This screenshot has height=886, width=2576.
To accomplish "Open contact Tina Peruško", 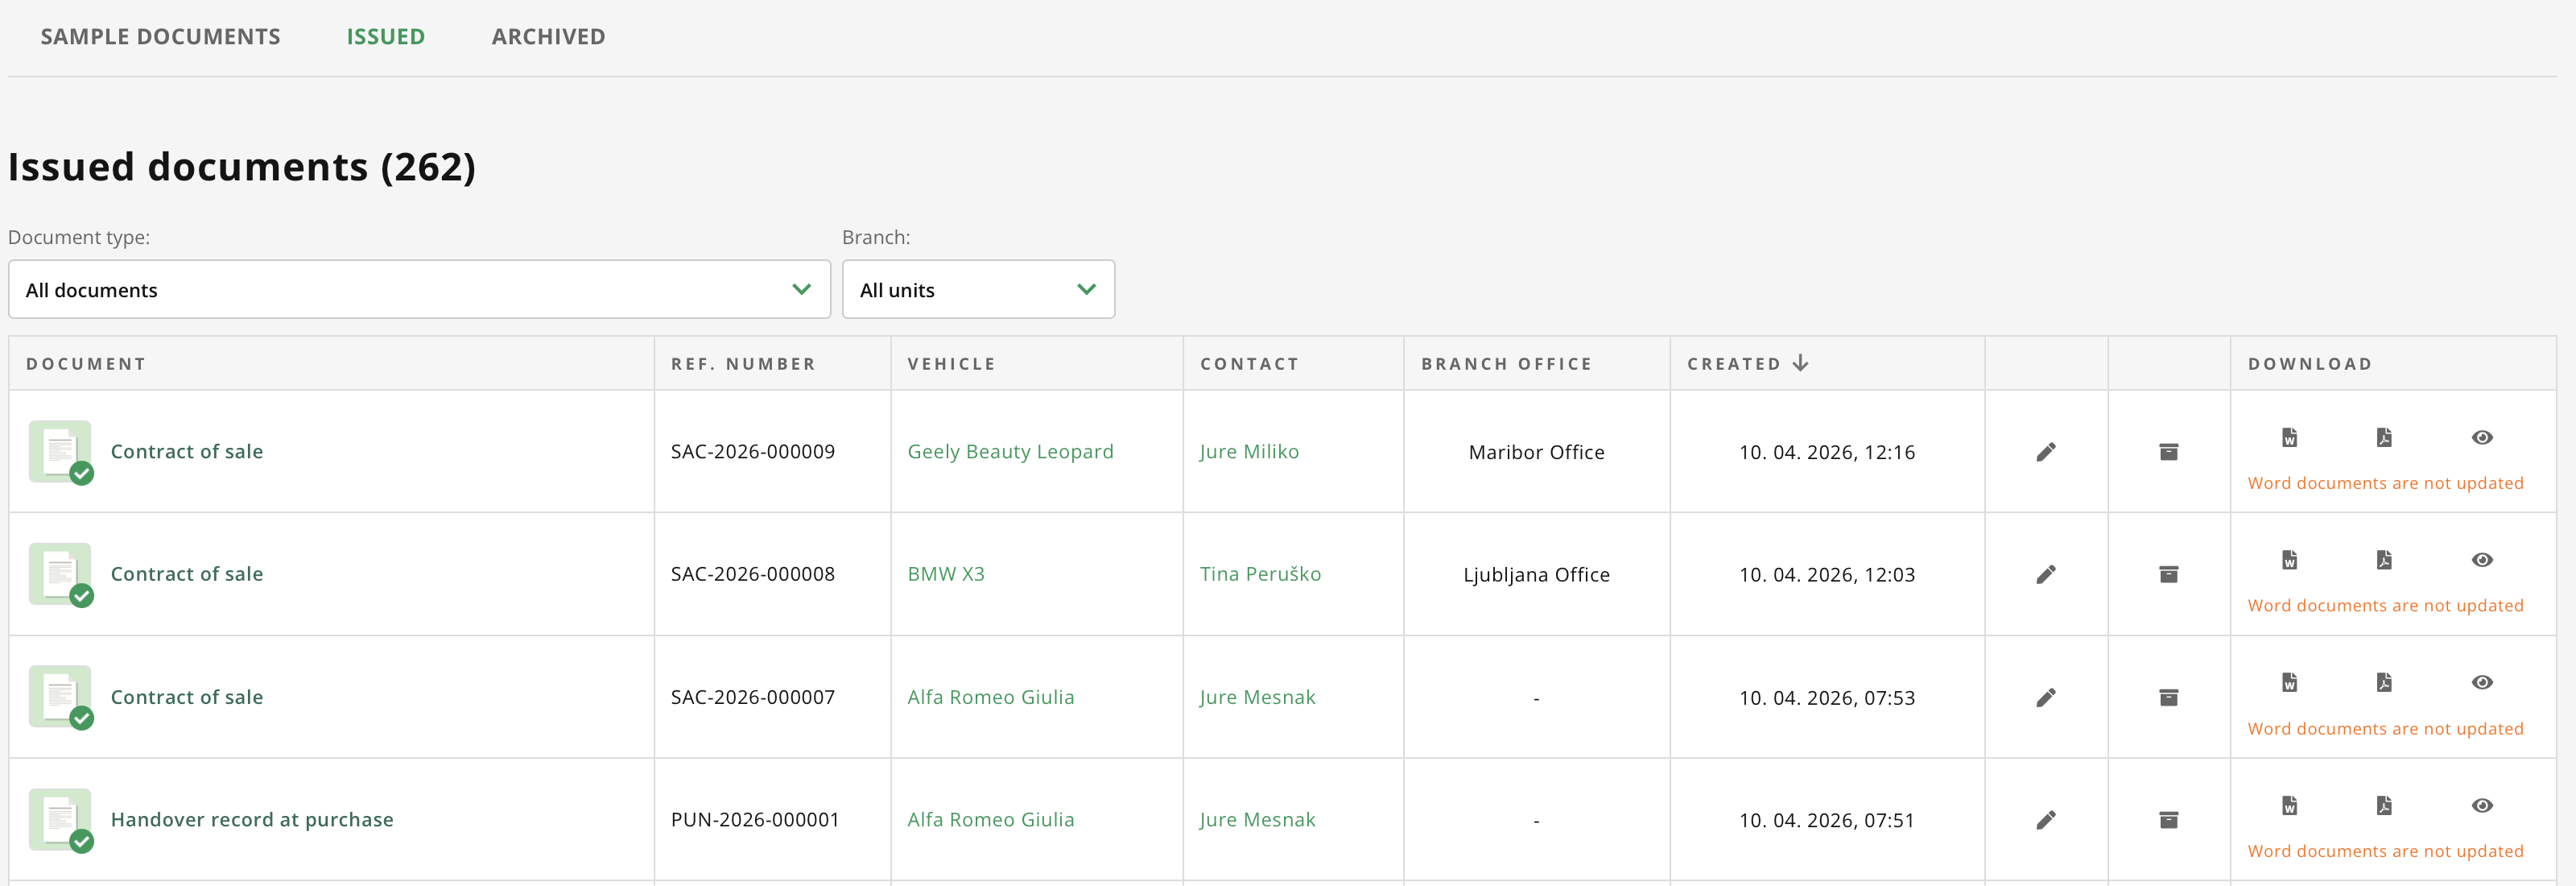I will click(1259, 574).
